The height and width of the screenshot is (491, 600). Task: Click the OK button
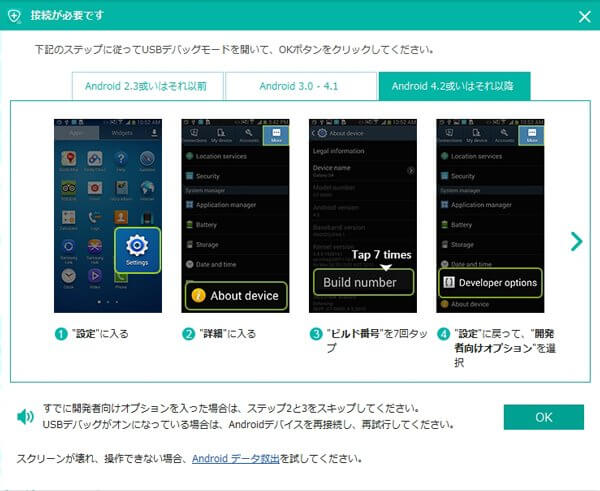(x=544, y=417)
